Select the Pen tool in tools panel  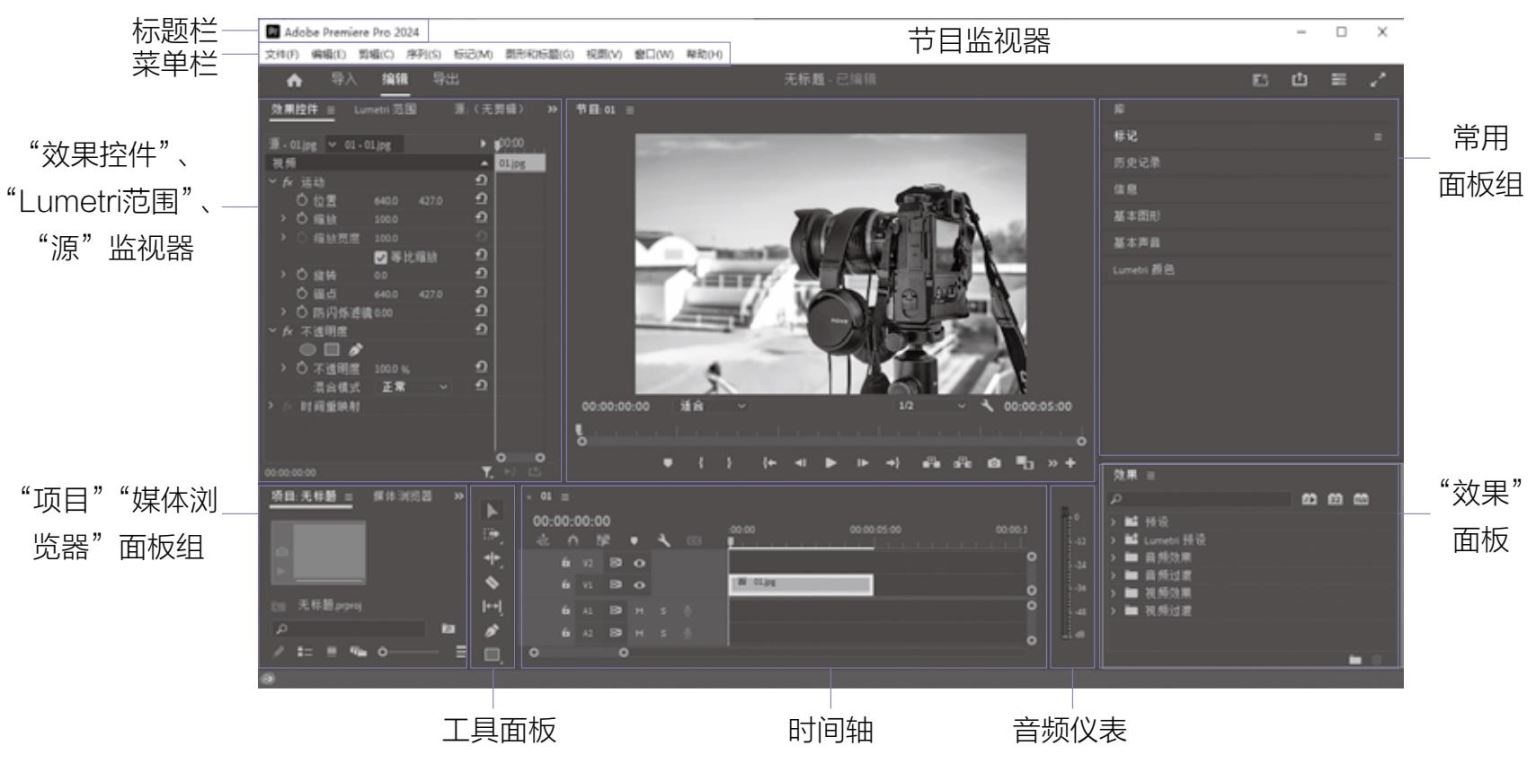(x=491, y=631)
